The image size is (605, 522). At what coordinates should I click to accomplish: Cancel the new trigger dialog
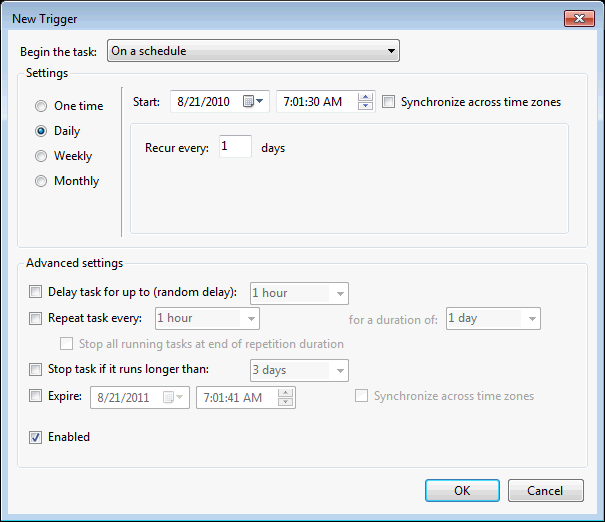point(545,491)
